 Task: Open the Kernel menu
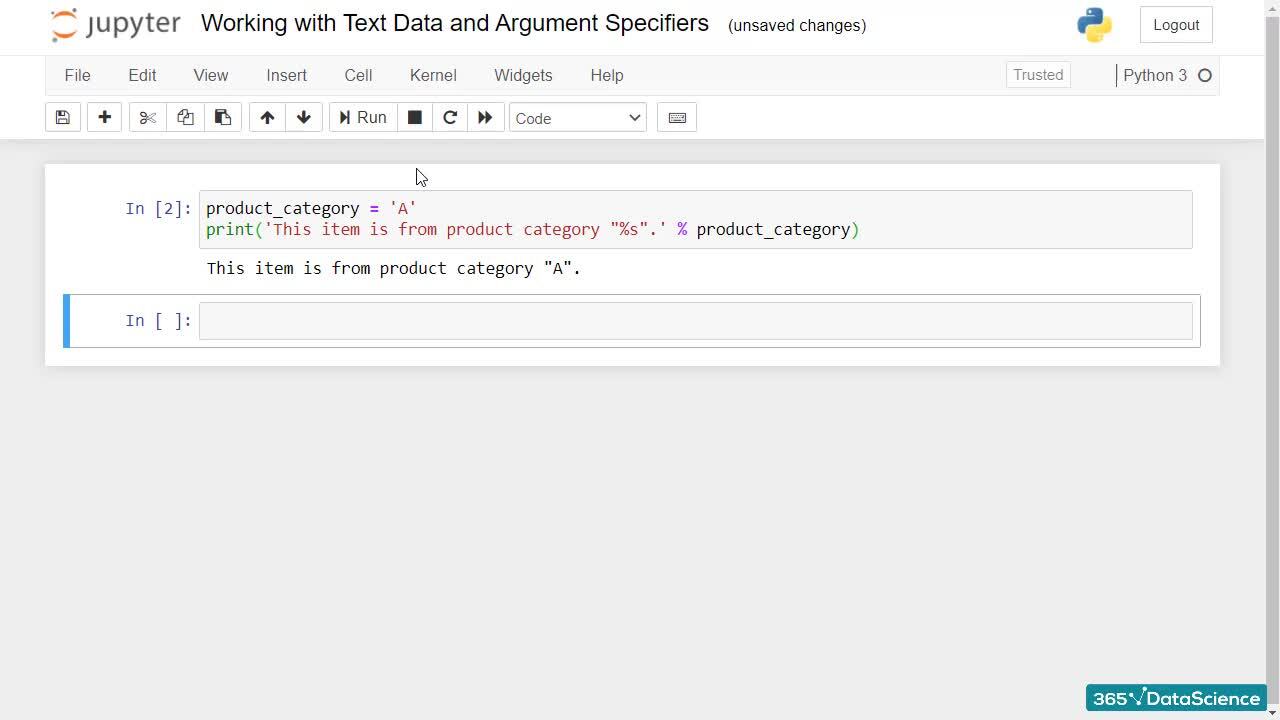coord(433,75)
